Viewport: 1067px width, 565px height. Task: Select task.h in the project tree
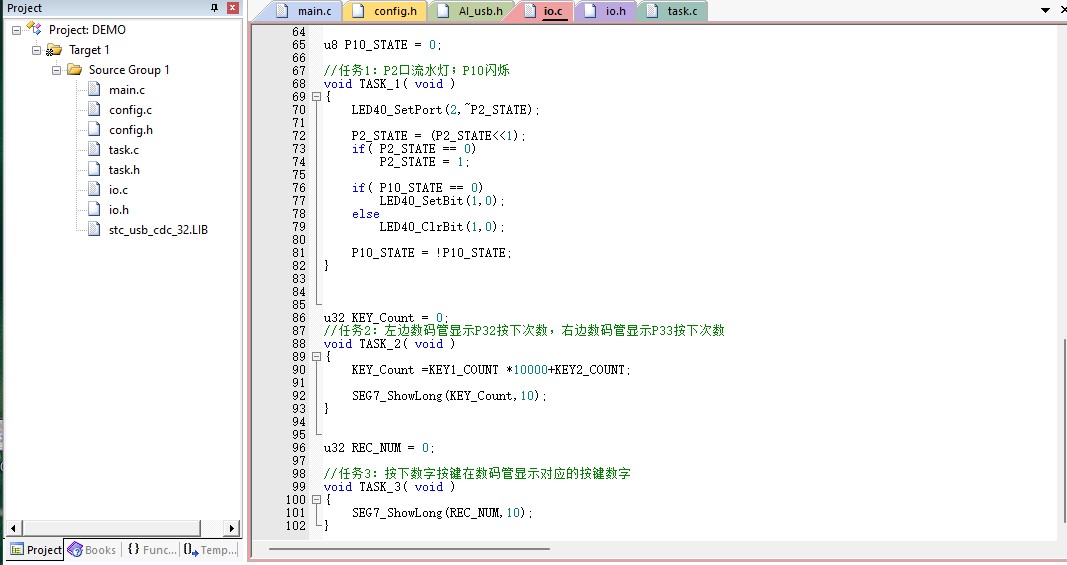[x=124, y=170]
